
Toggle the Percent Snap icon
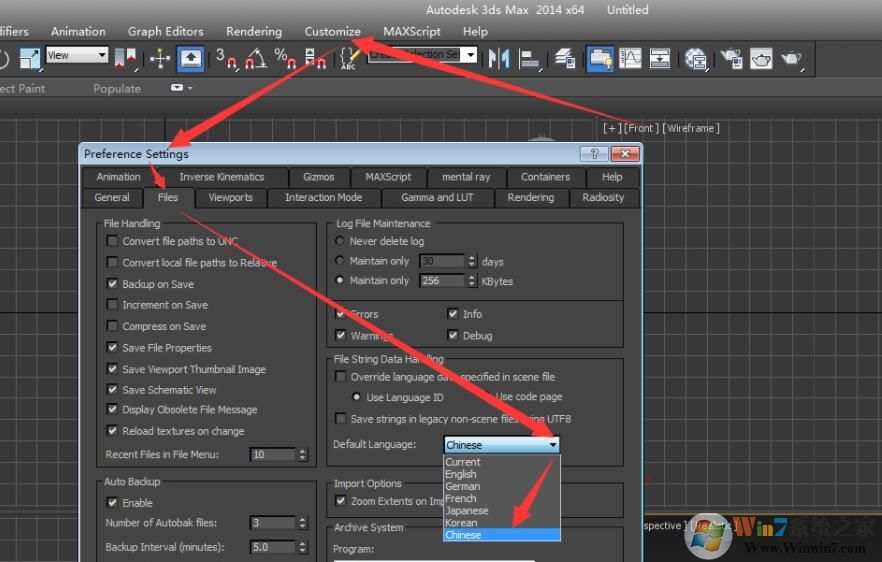[285, 58]
